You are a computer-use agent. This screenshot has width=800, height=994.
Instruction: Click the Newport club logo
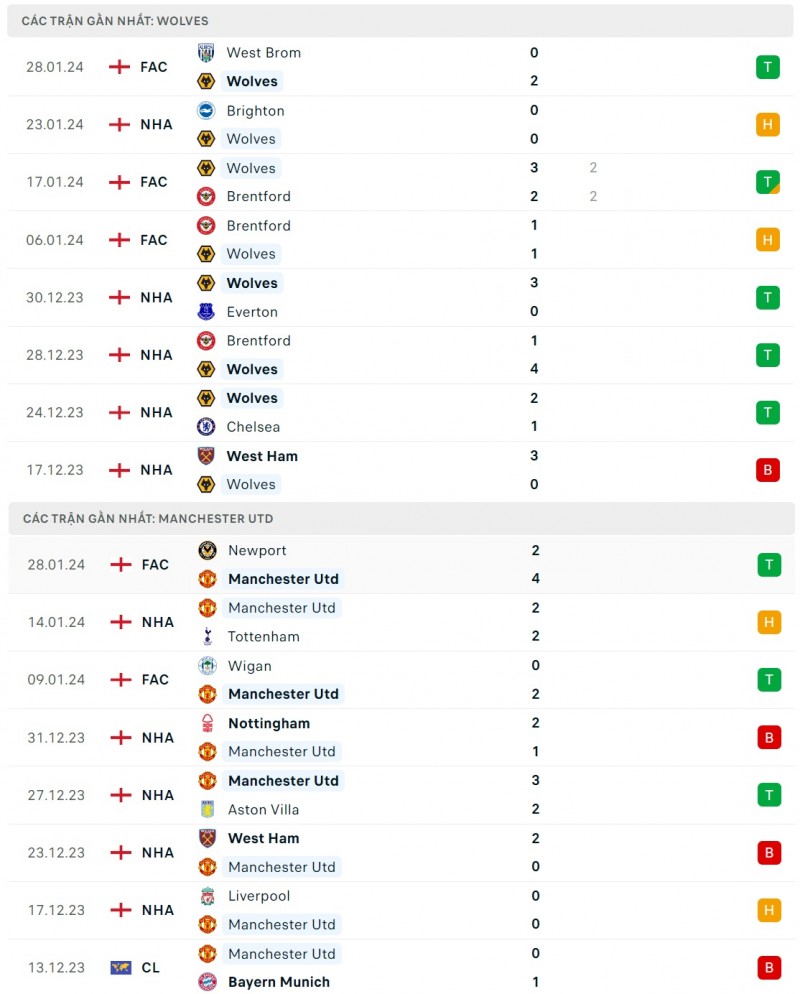207,551
